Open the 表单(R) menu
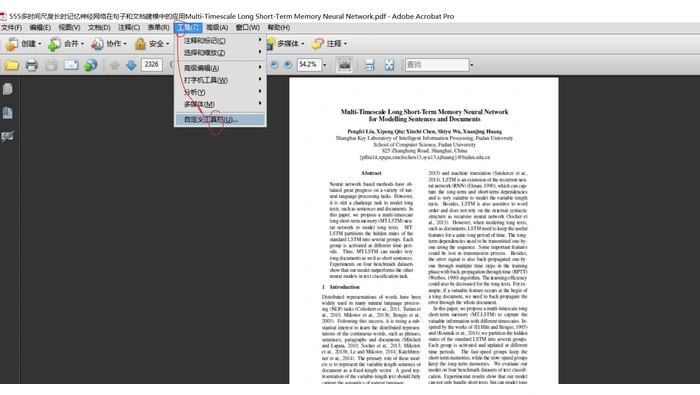700x395 pixels. pyautogui.click(x=158, y=28)
